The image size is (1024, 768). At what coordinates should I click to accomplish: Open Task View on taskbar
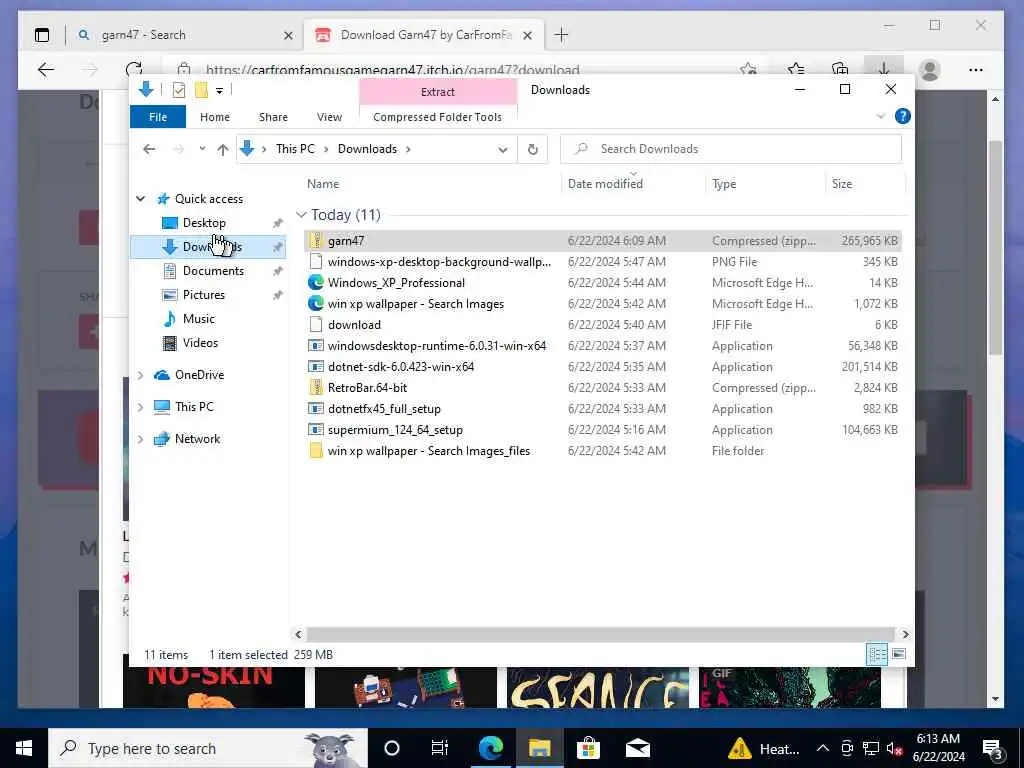pos(440,748)
